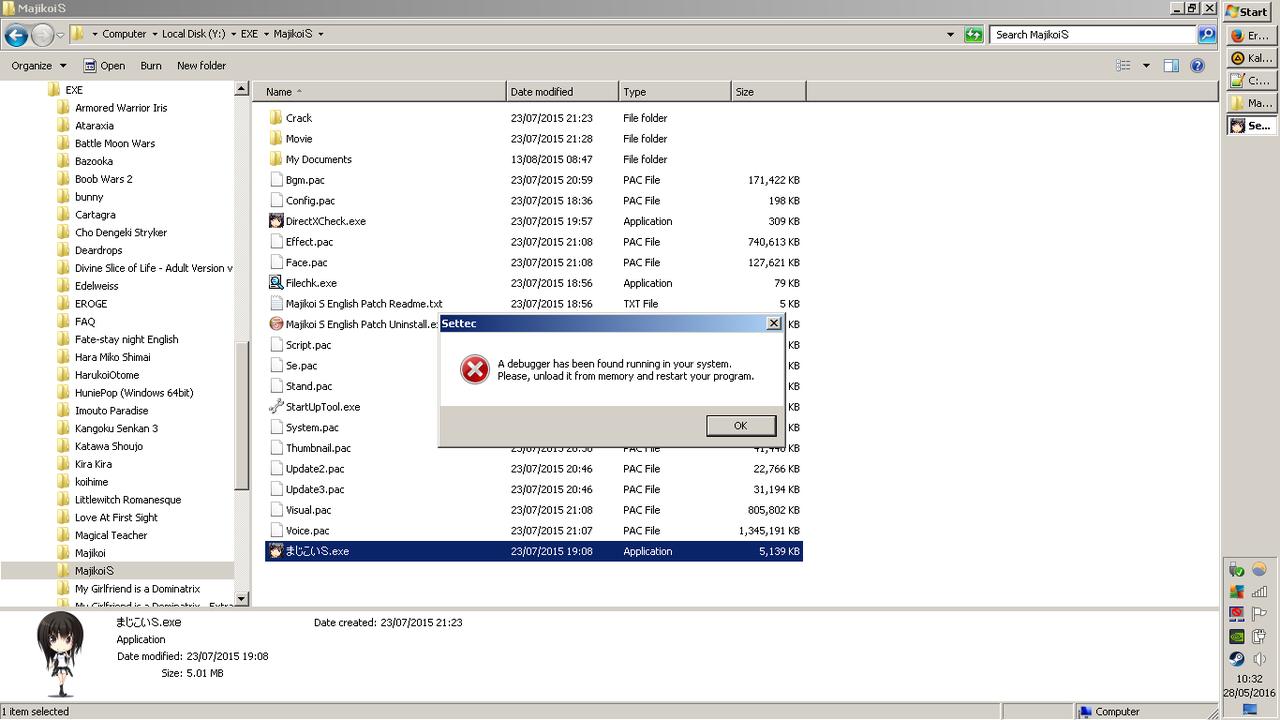Click the NVIDIA tray icon

click(1237, 636)
